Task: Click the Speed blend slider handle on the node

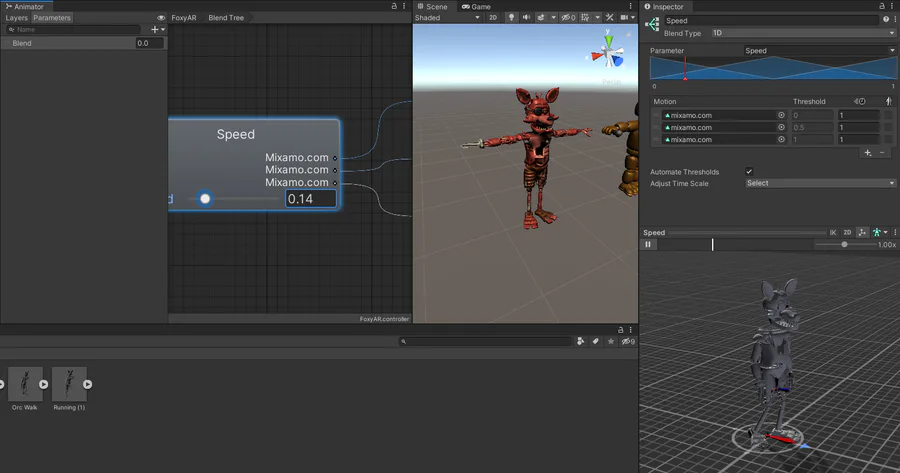Action: (x=205, y=199)
